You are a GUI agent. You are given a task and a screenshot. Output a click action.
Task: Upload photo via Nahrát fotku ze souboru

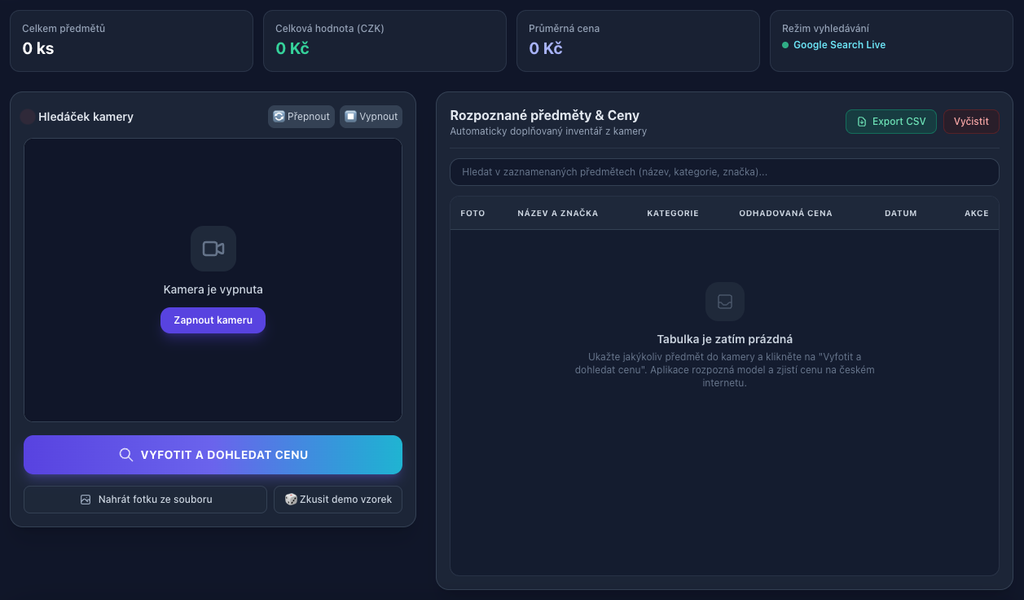click(x=145, y=499)
